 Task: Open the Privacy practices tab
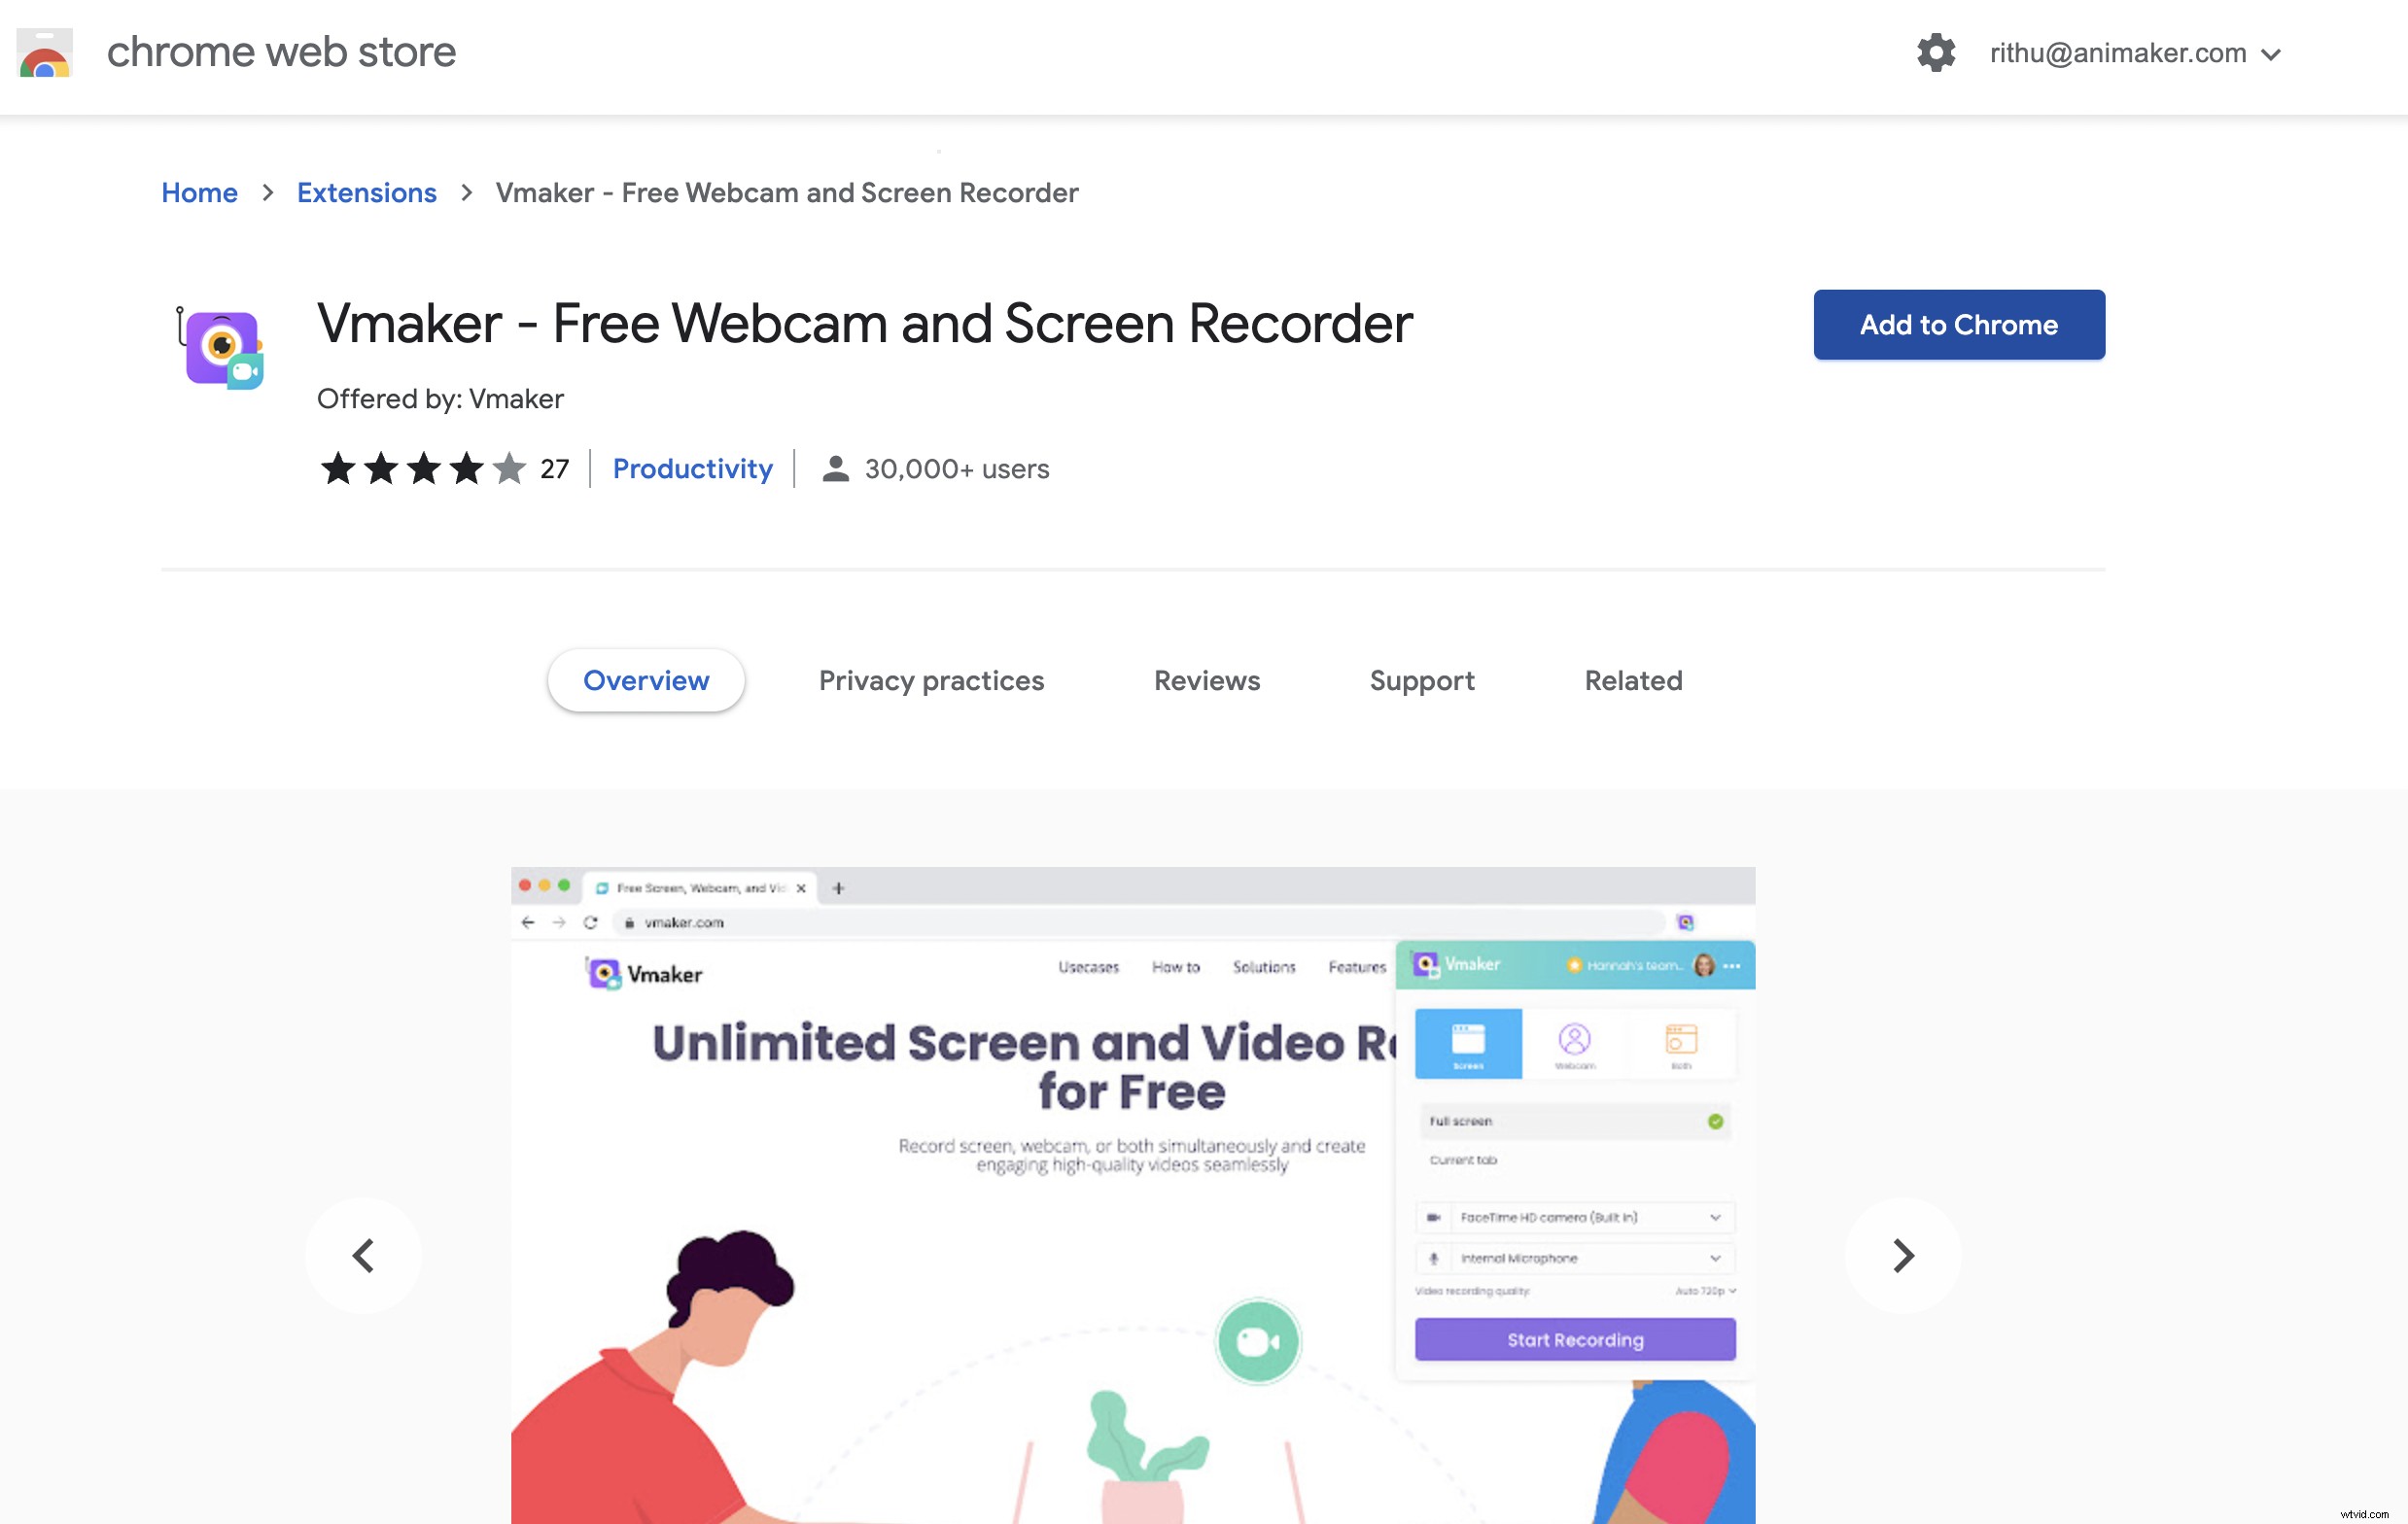click(931, 680)
